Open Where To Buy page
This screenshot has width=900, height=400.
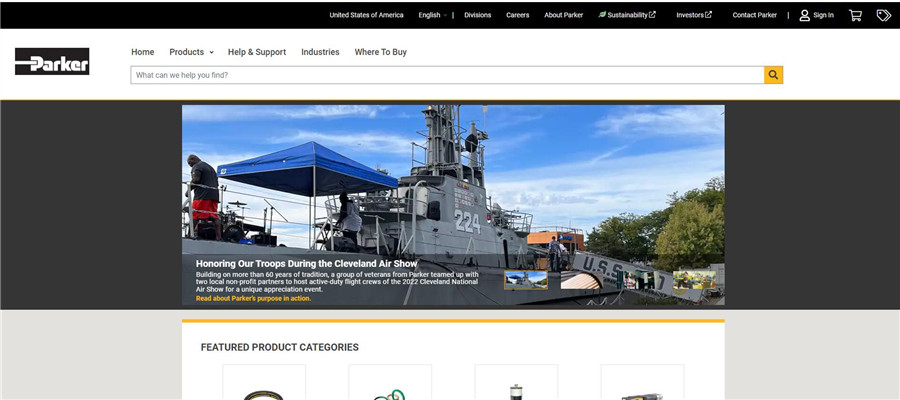click(x=380, y=52)
